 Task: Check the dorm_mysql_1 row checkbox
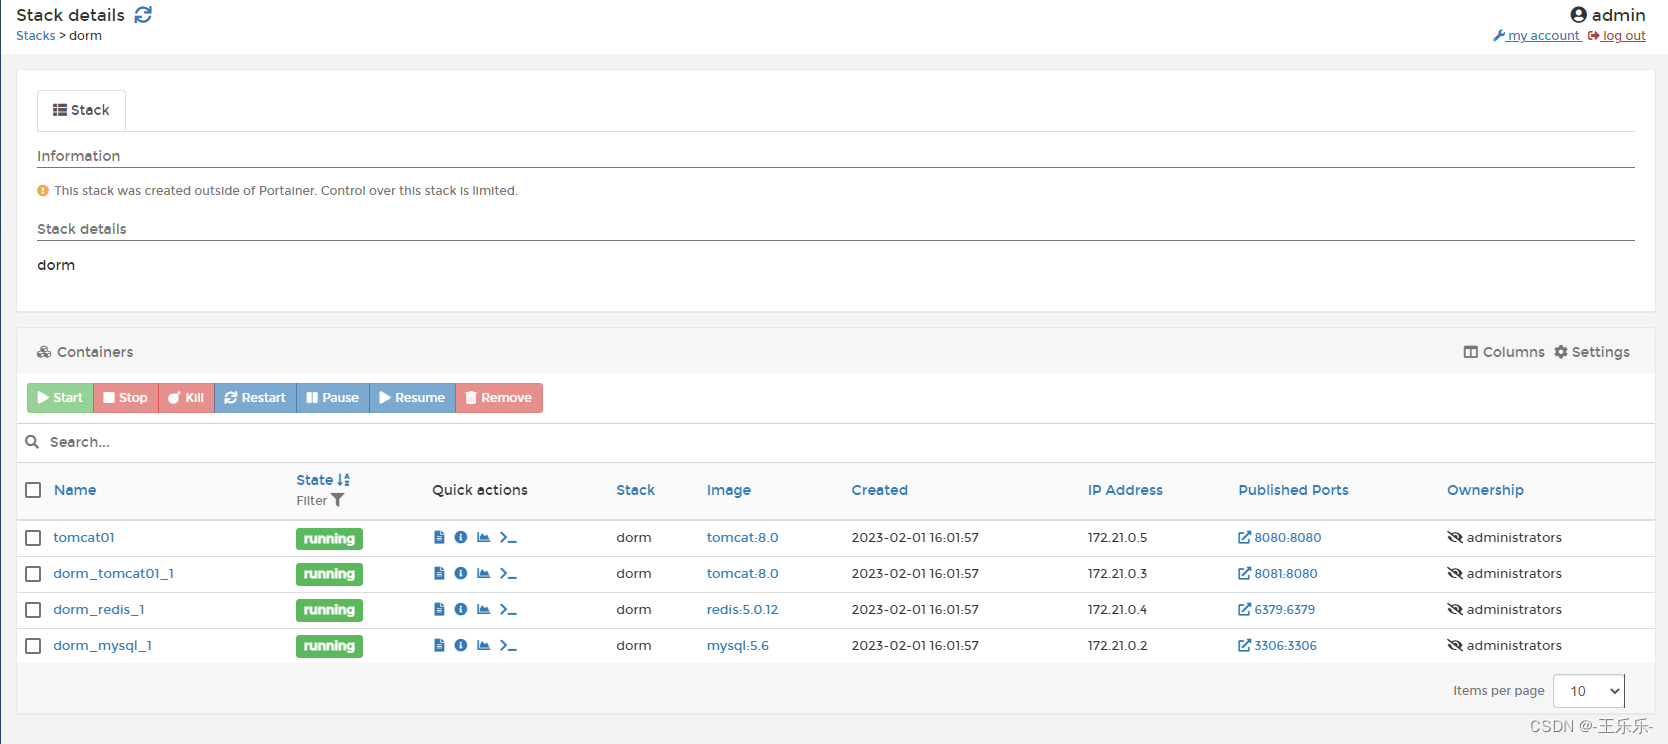pyautogui.click(x=33, y=646)
